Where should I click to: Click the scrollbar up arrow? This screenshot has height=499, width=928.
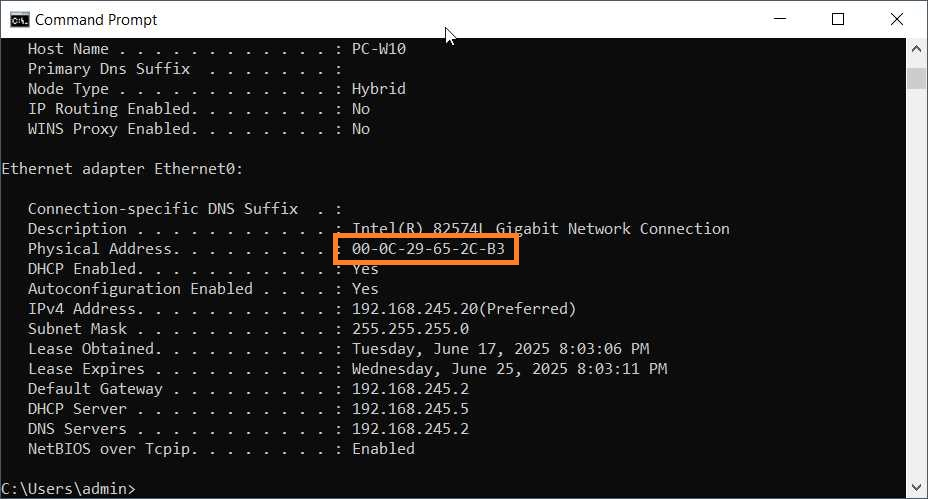tap(916, 51)
